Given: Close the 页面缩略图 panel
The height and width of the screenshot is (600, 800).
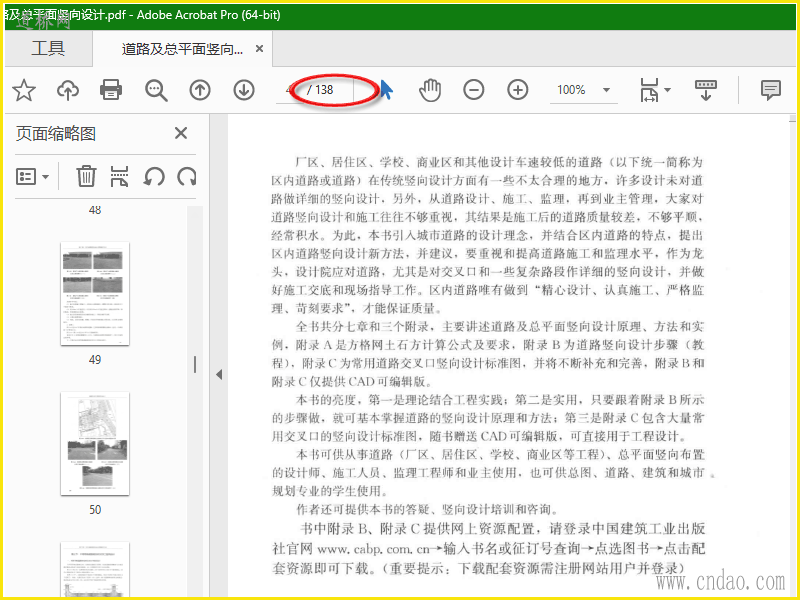Looking at the screenshot, I should (x=181, y=133).
